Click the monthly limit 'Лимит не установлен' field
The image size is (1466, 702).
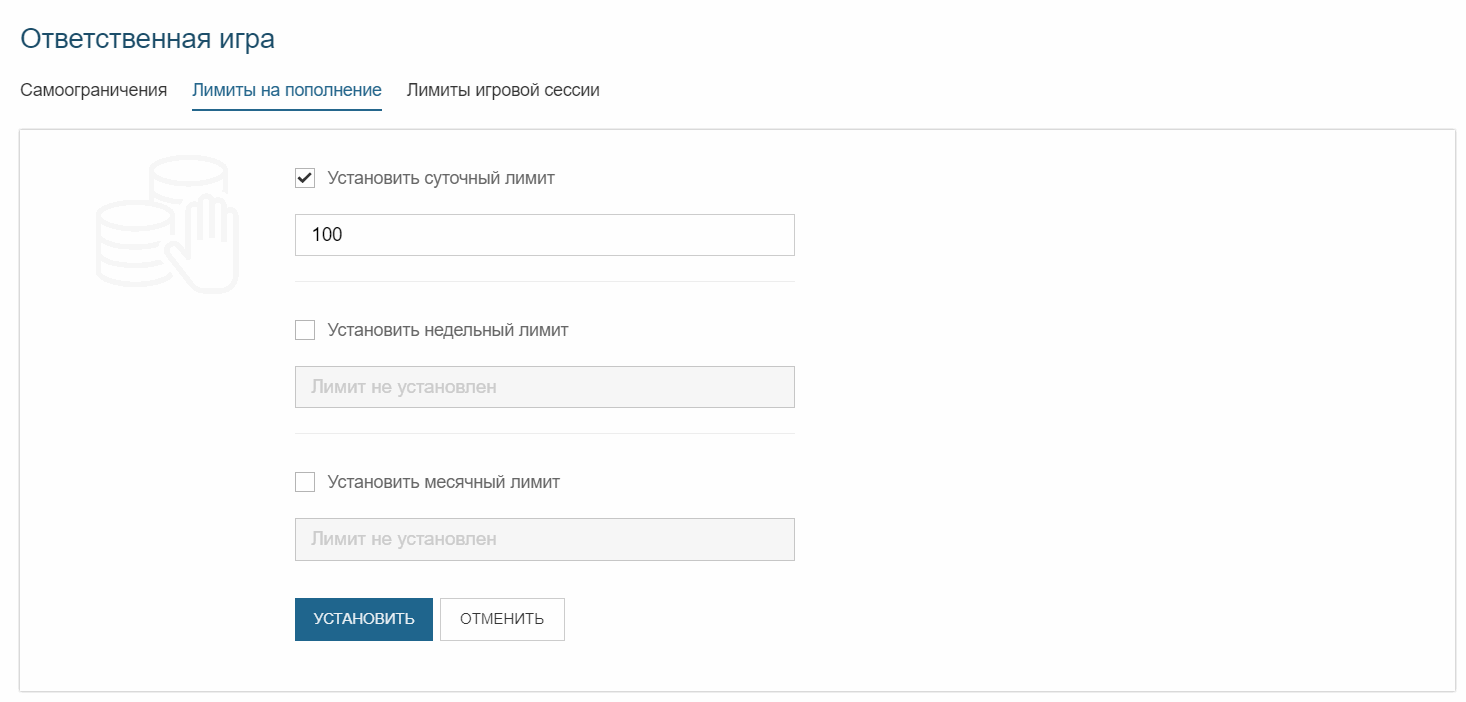tap(544, 539)
